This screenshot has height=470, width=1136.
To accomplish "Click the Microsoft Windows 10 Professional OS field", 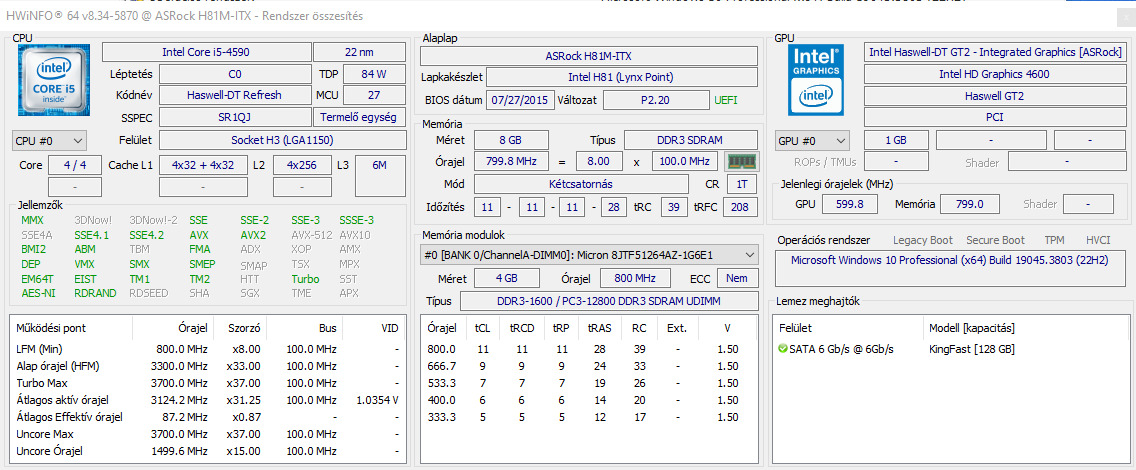I will [x=949, y=268].
